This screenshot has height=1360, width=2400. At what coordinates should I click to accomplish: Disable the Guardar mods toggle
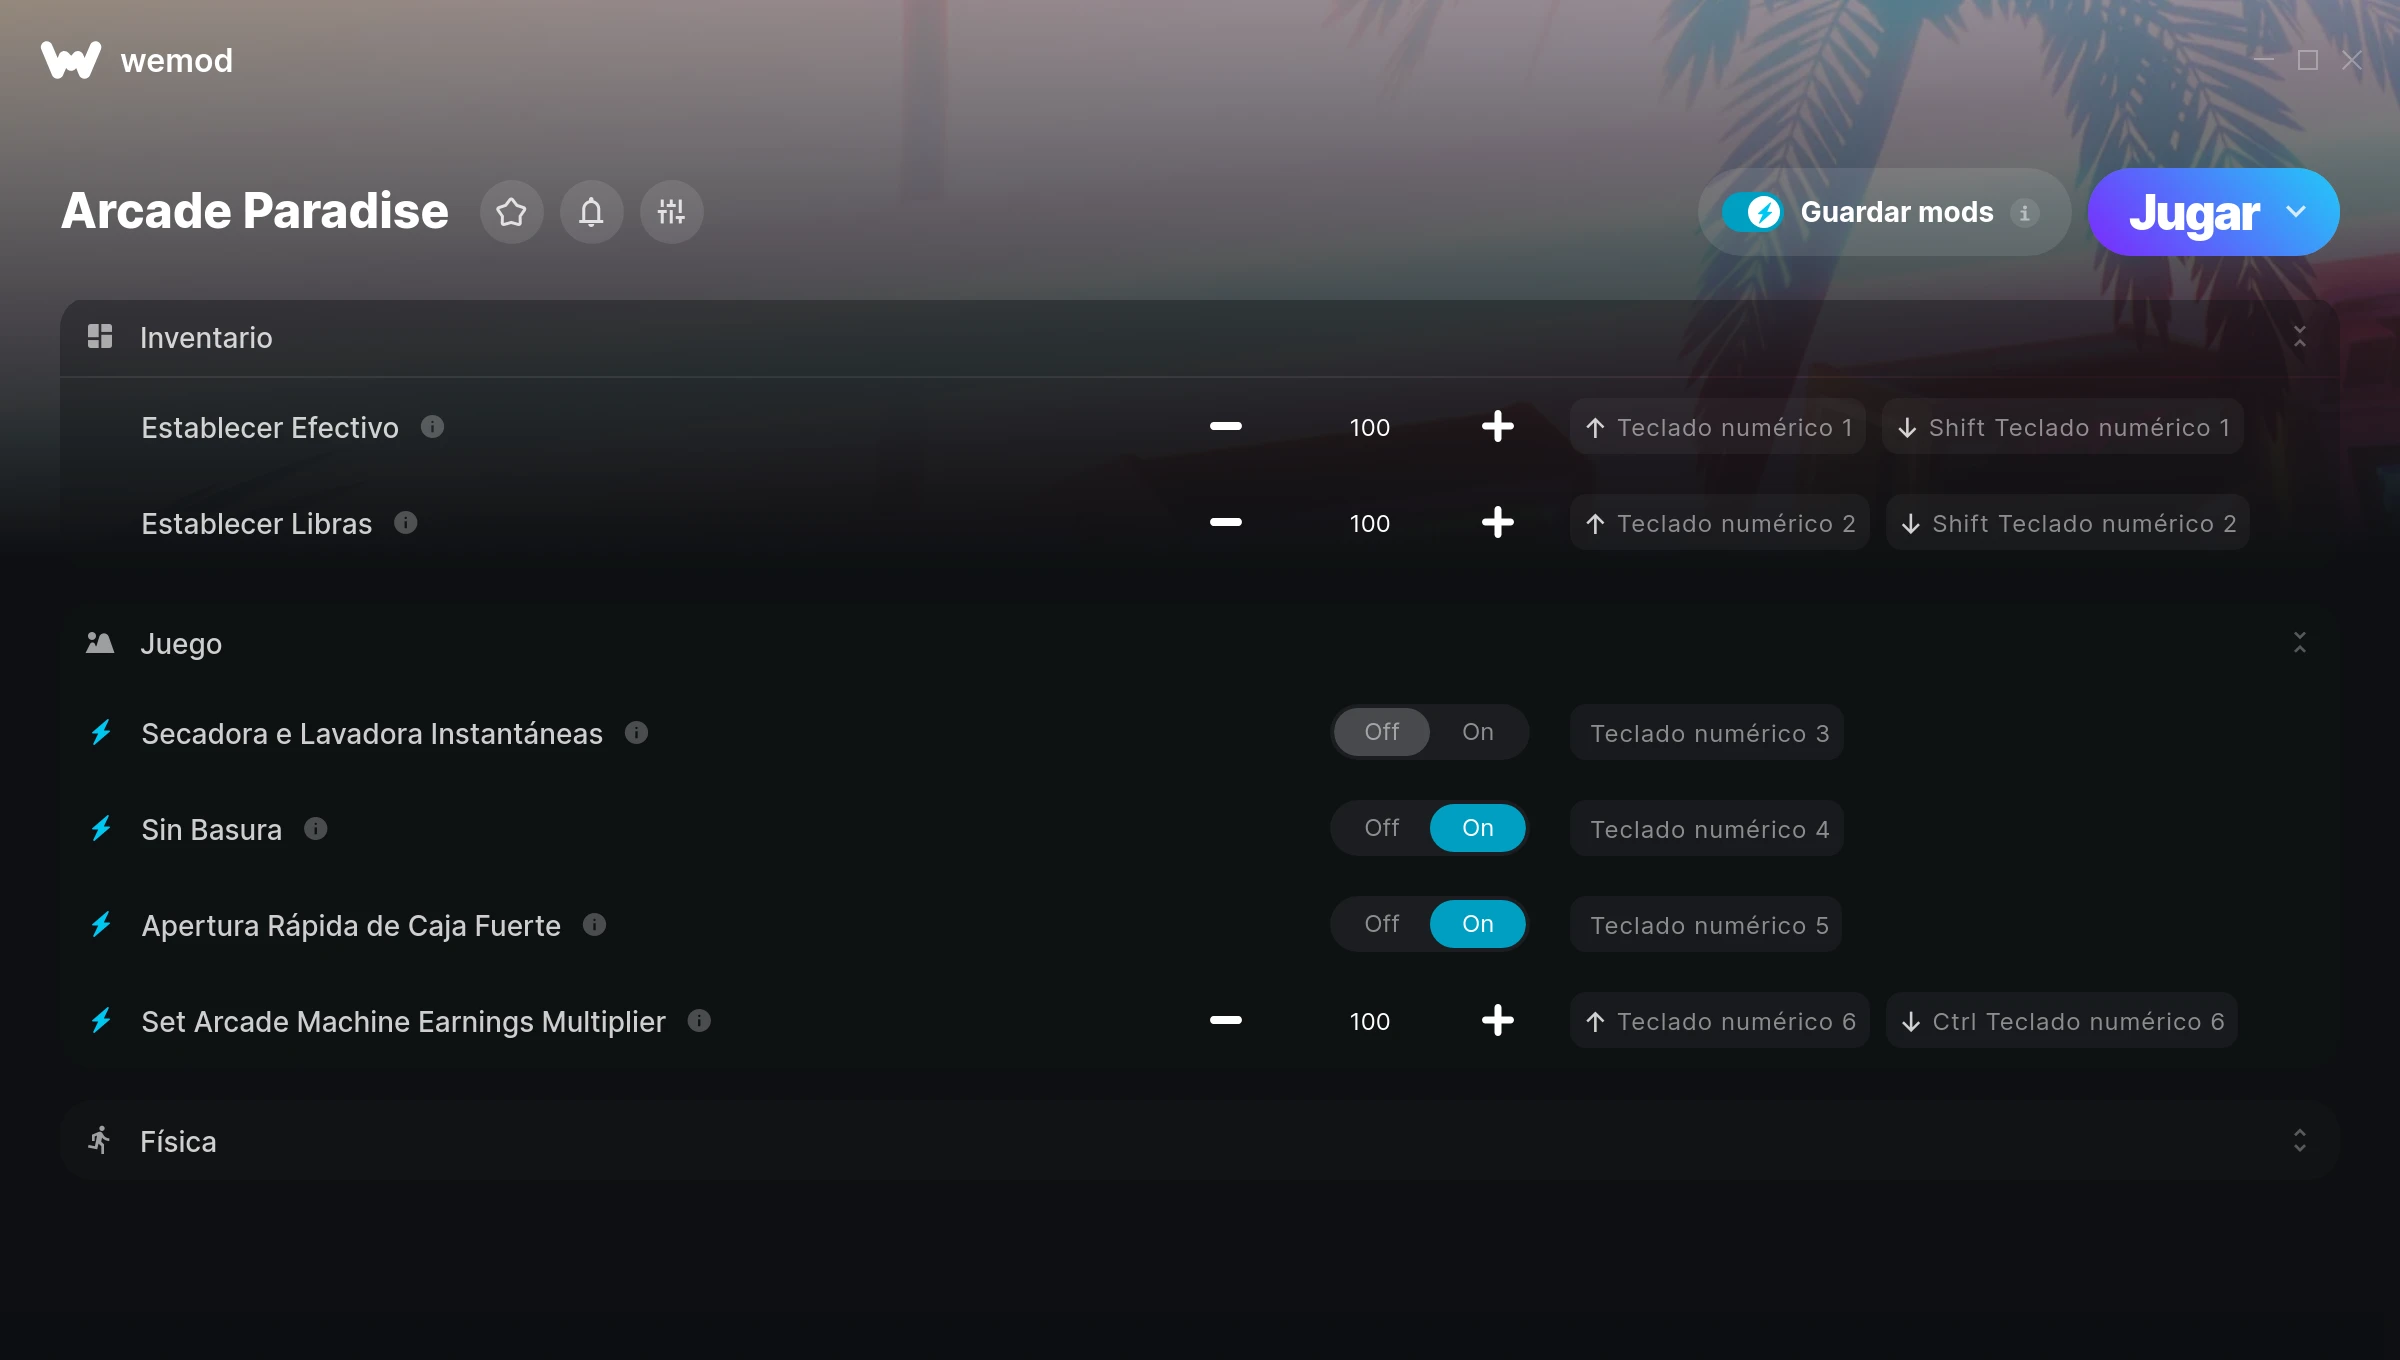(1752, 212)
